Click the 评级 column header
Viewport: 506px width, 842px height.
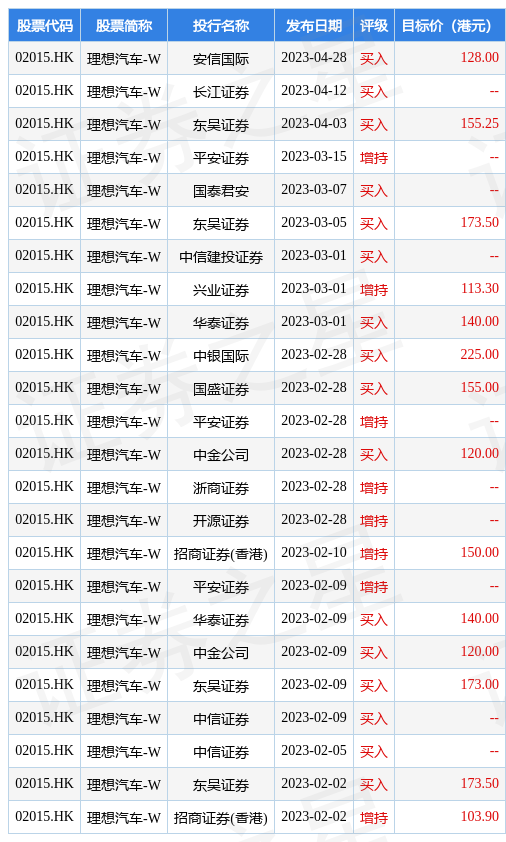374,25
